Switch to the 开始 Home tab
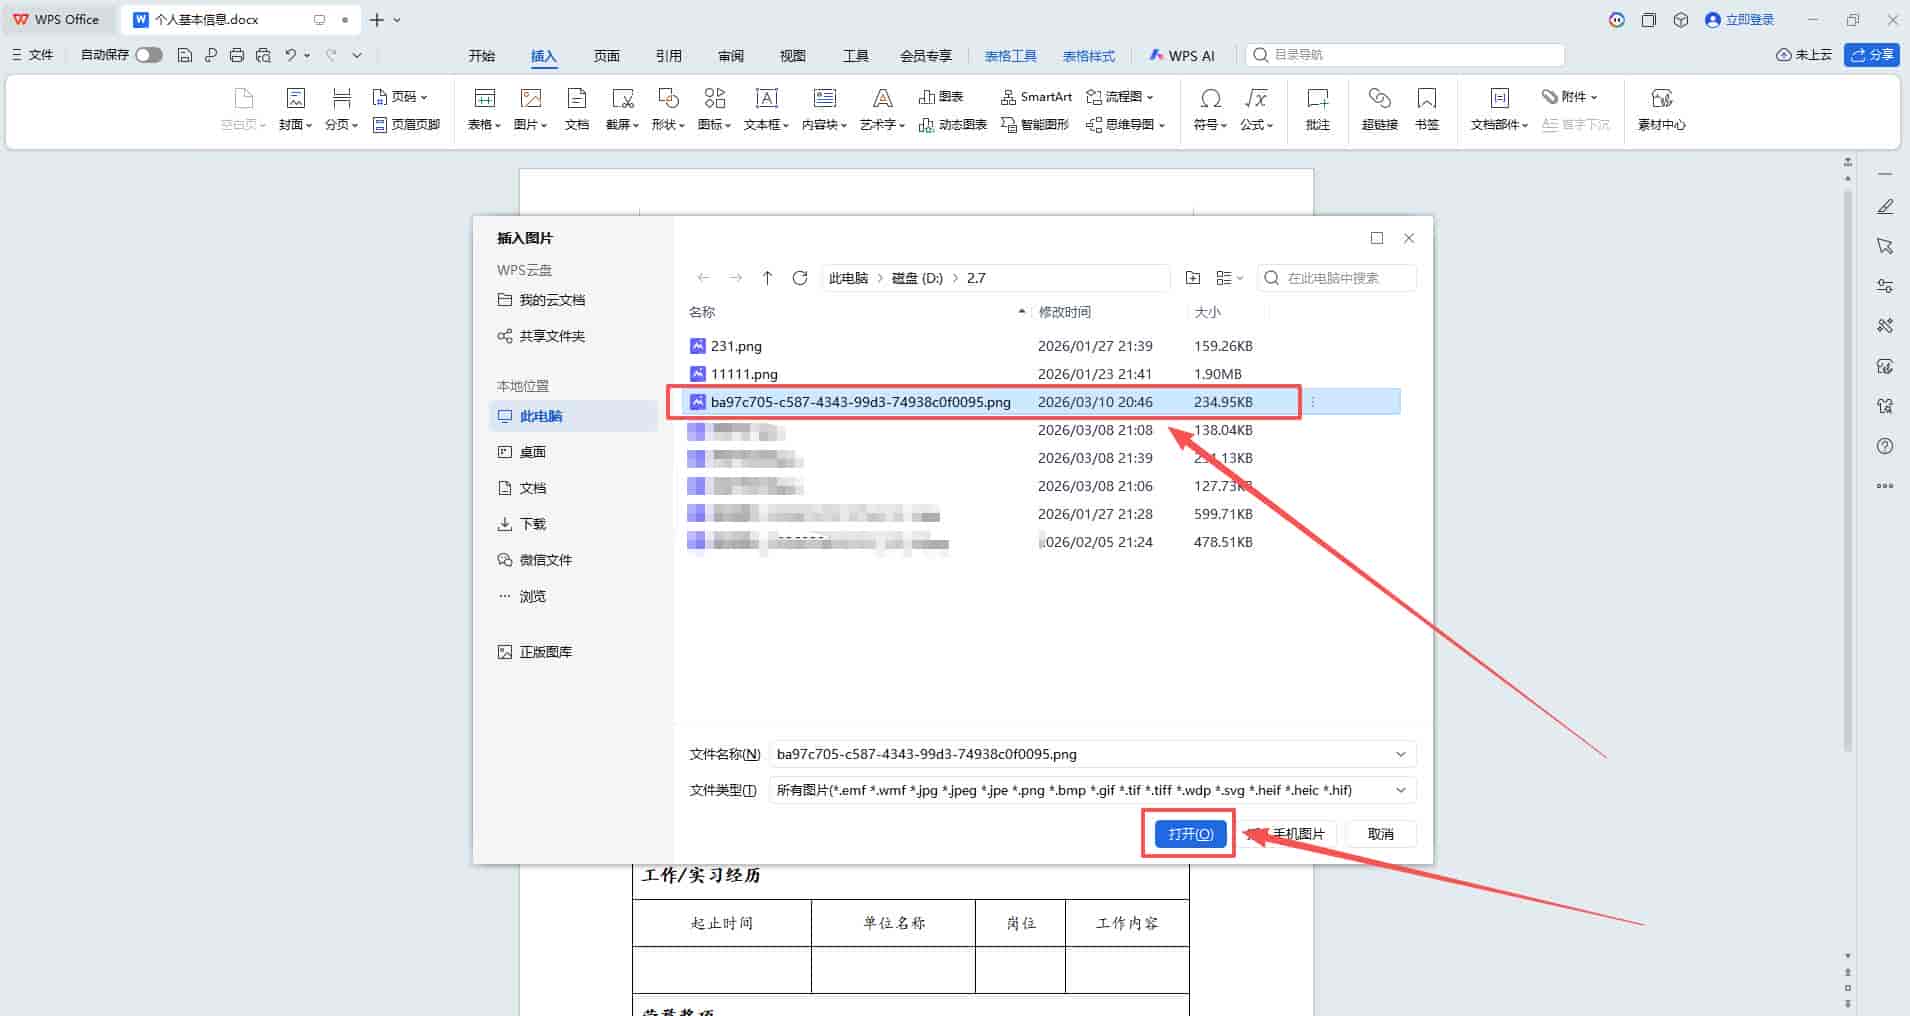This screenshot has height=1016, width=1910. 482,56
